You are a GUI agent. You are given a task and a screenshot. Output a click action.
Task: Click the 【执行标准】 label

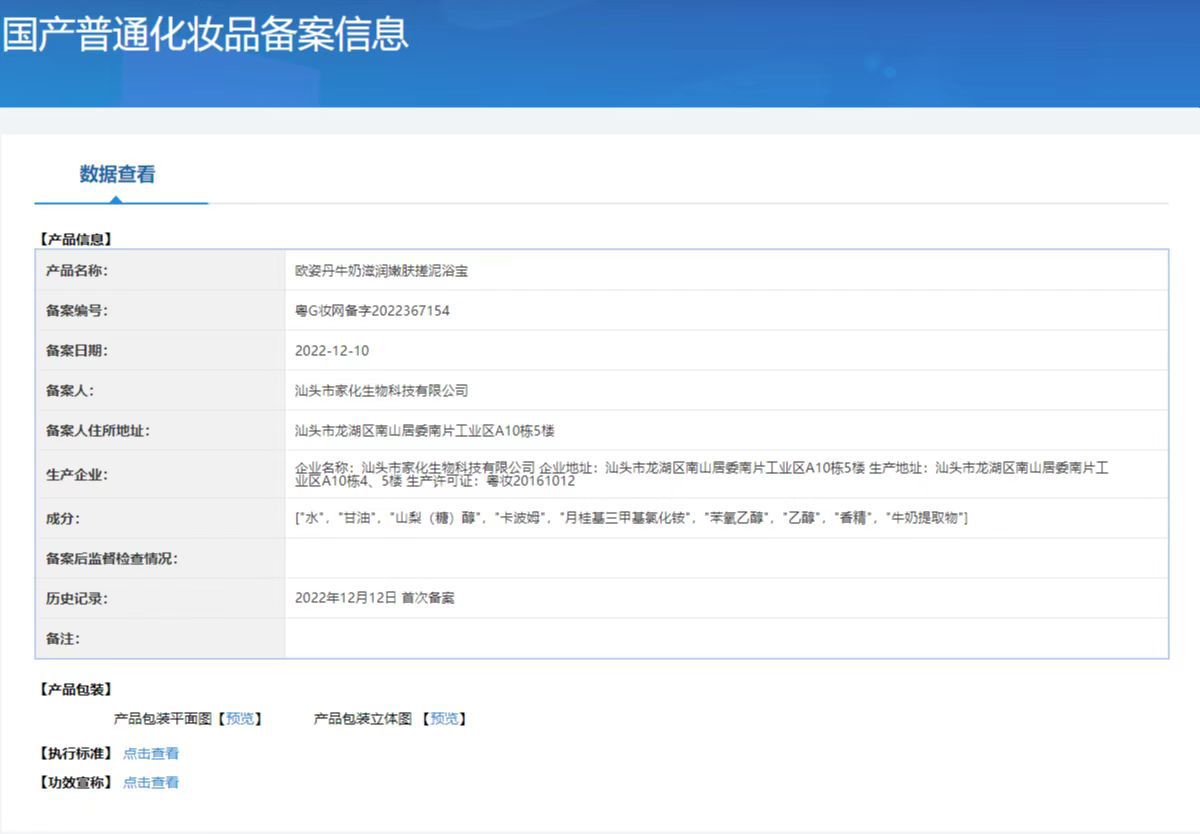point(75,753)
